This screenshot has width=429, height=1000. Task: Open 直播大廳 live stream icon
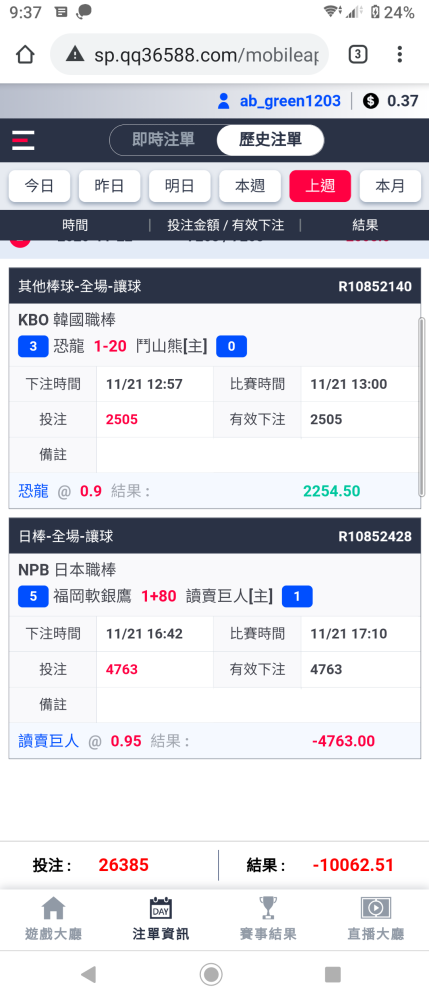click(x=375, y=908)
